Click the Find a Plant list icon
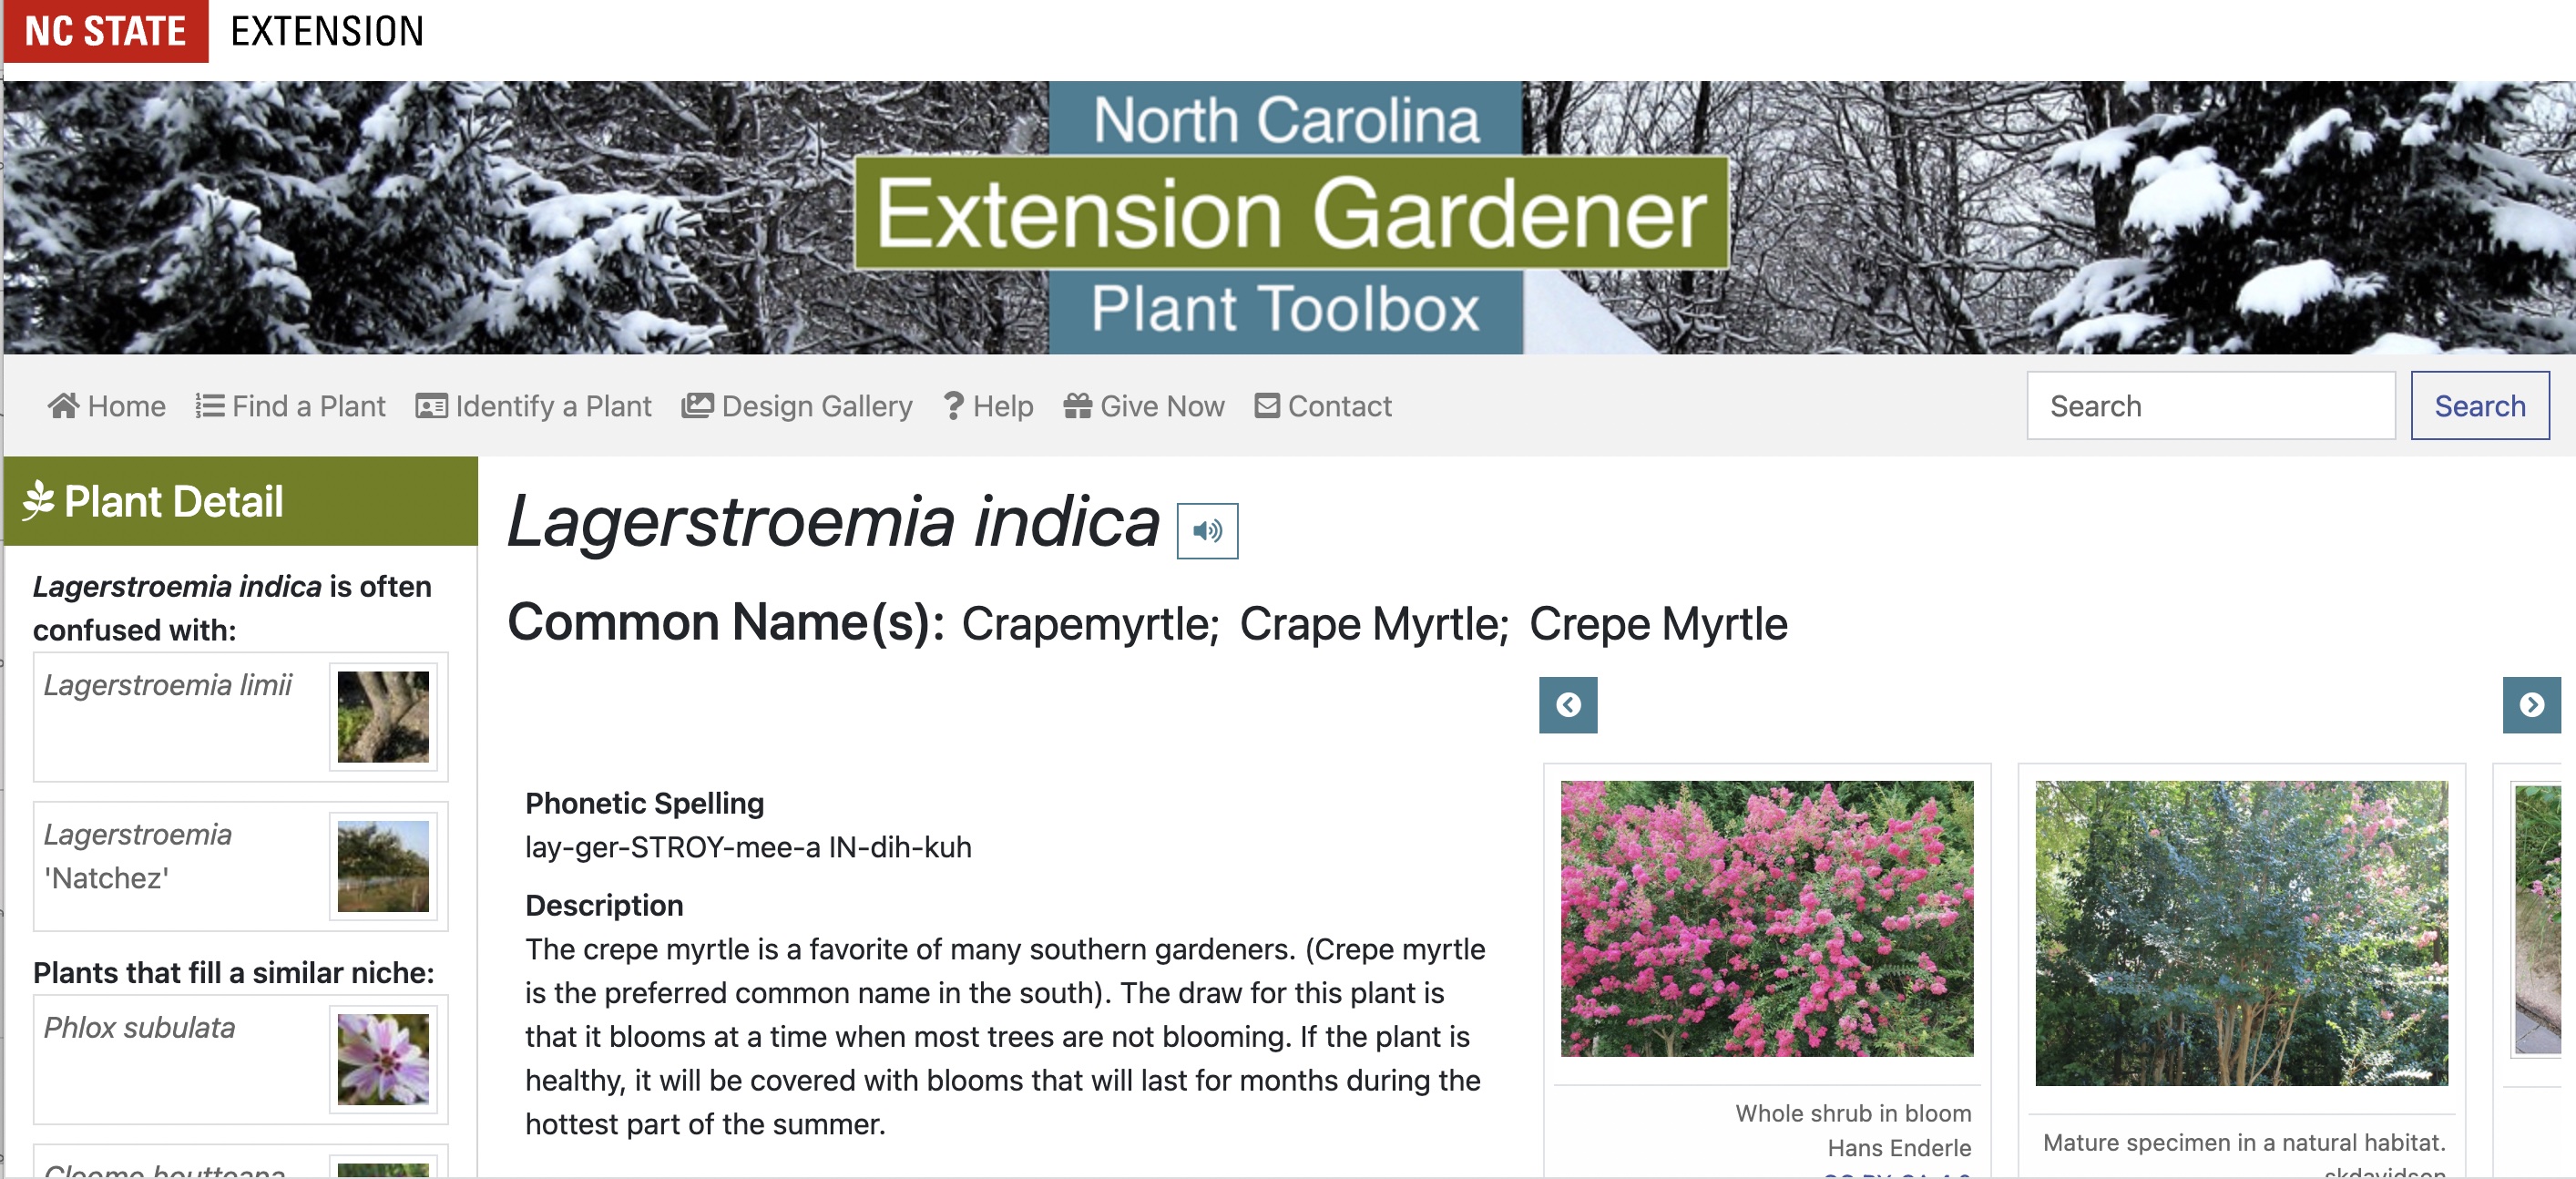 207,406
